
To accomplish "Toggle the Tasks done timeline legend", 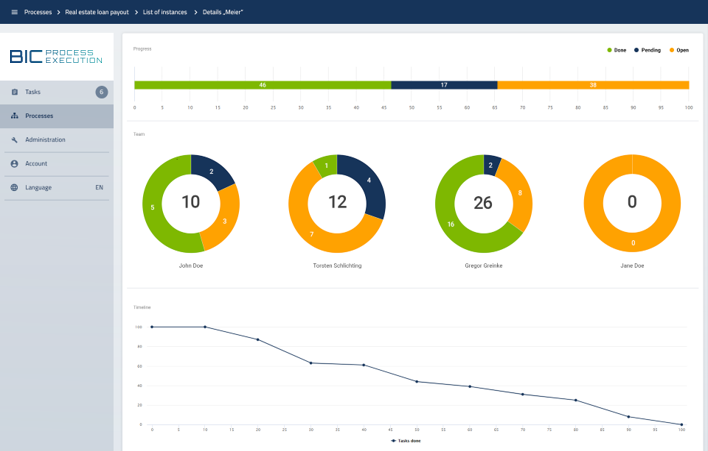I will (x=405, y=441).
